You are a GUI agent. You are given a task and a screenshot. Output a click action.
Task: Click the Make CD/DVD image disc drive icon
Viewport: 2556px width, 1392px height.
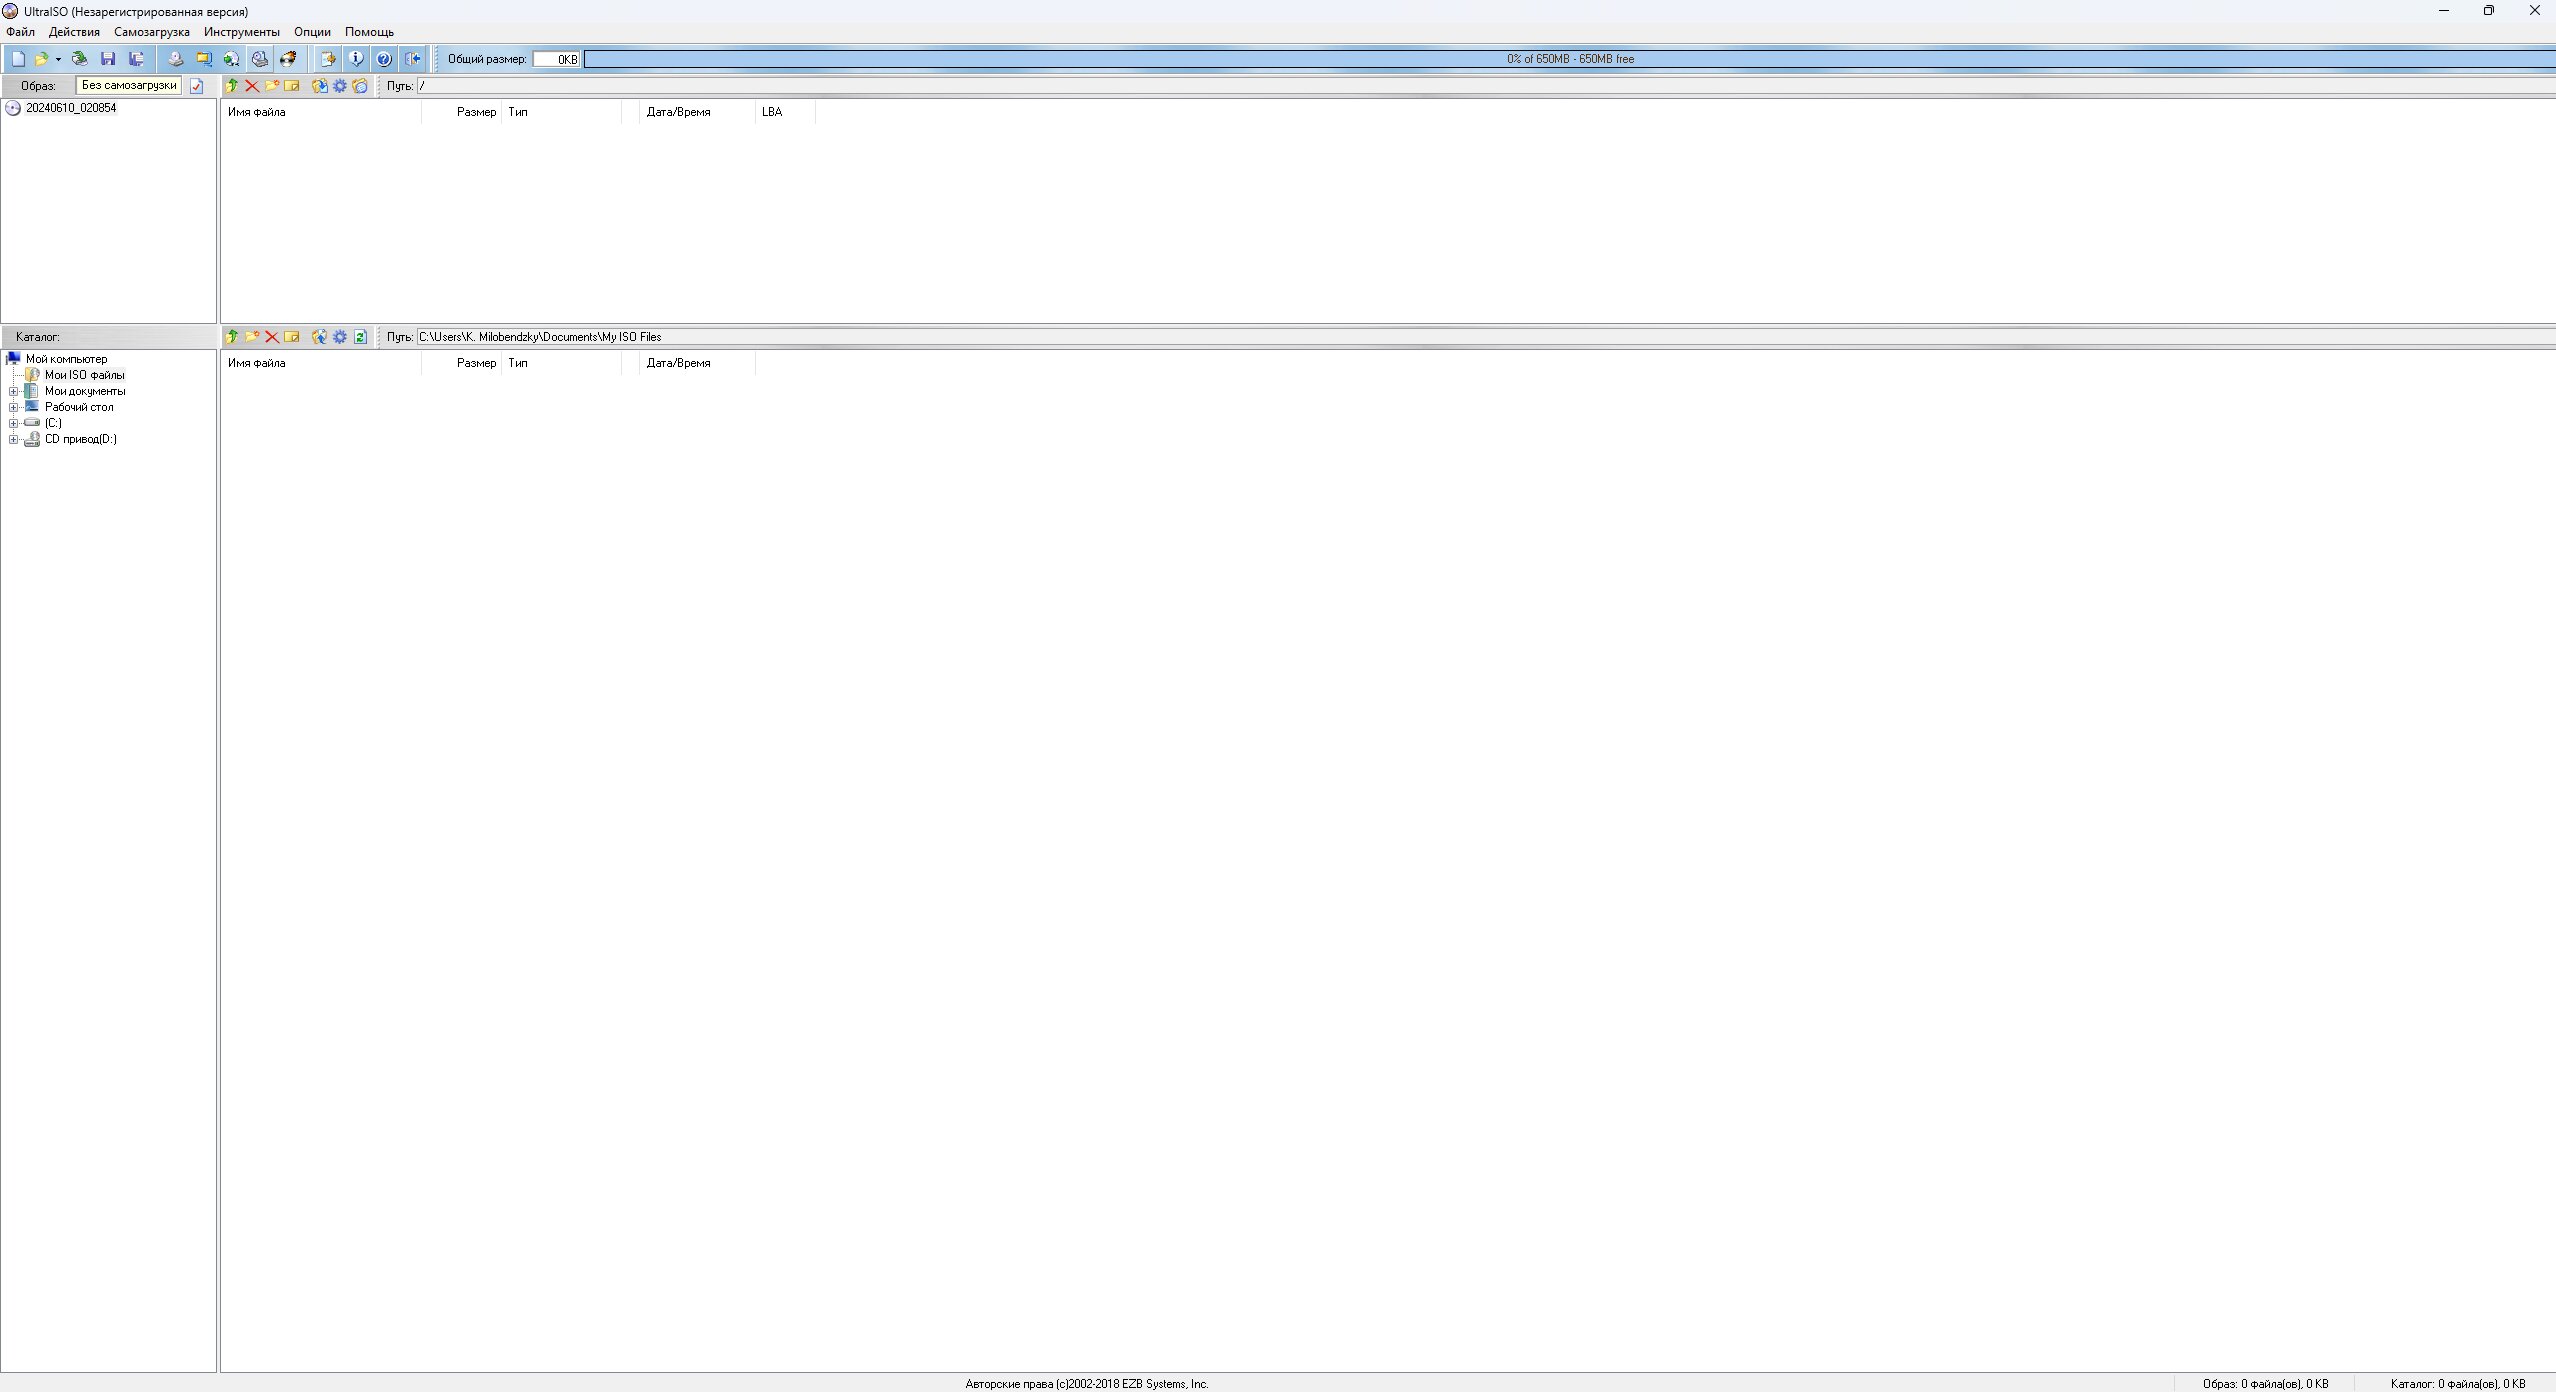[x=175, y=59]
